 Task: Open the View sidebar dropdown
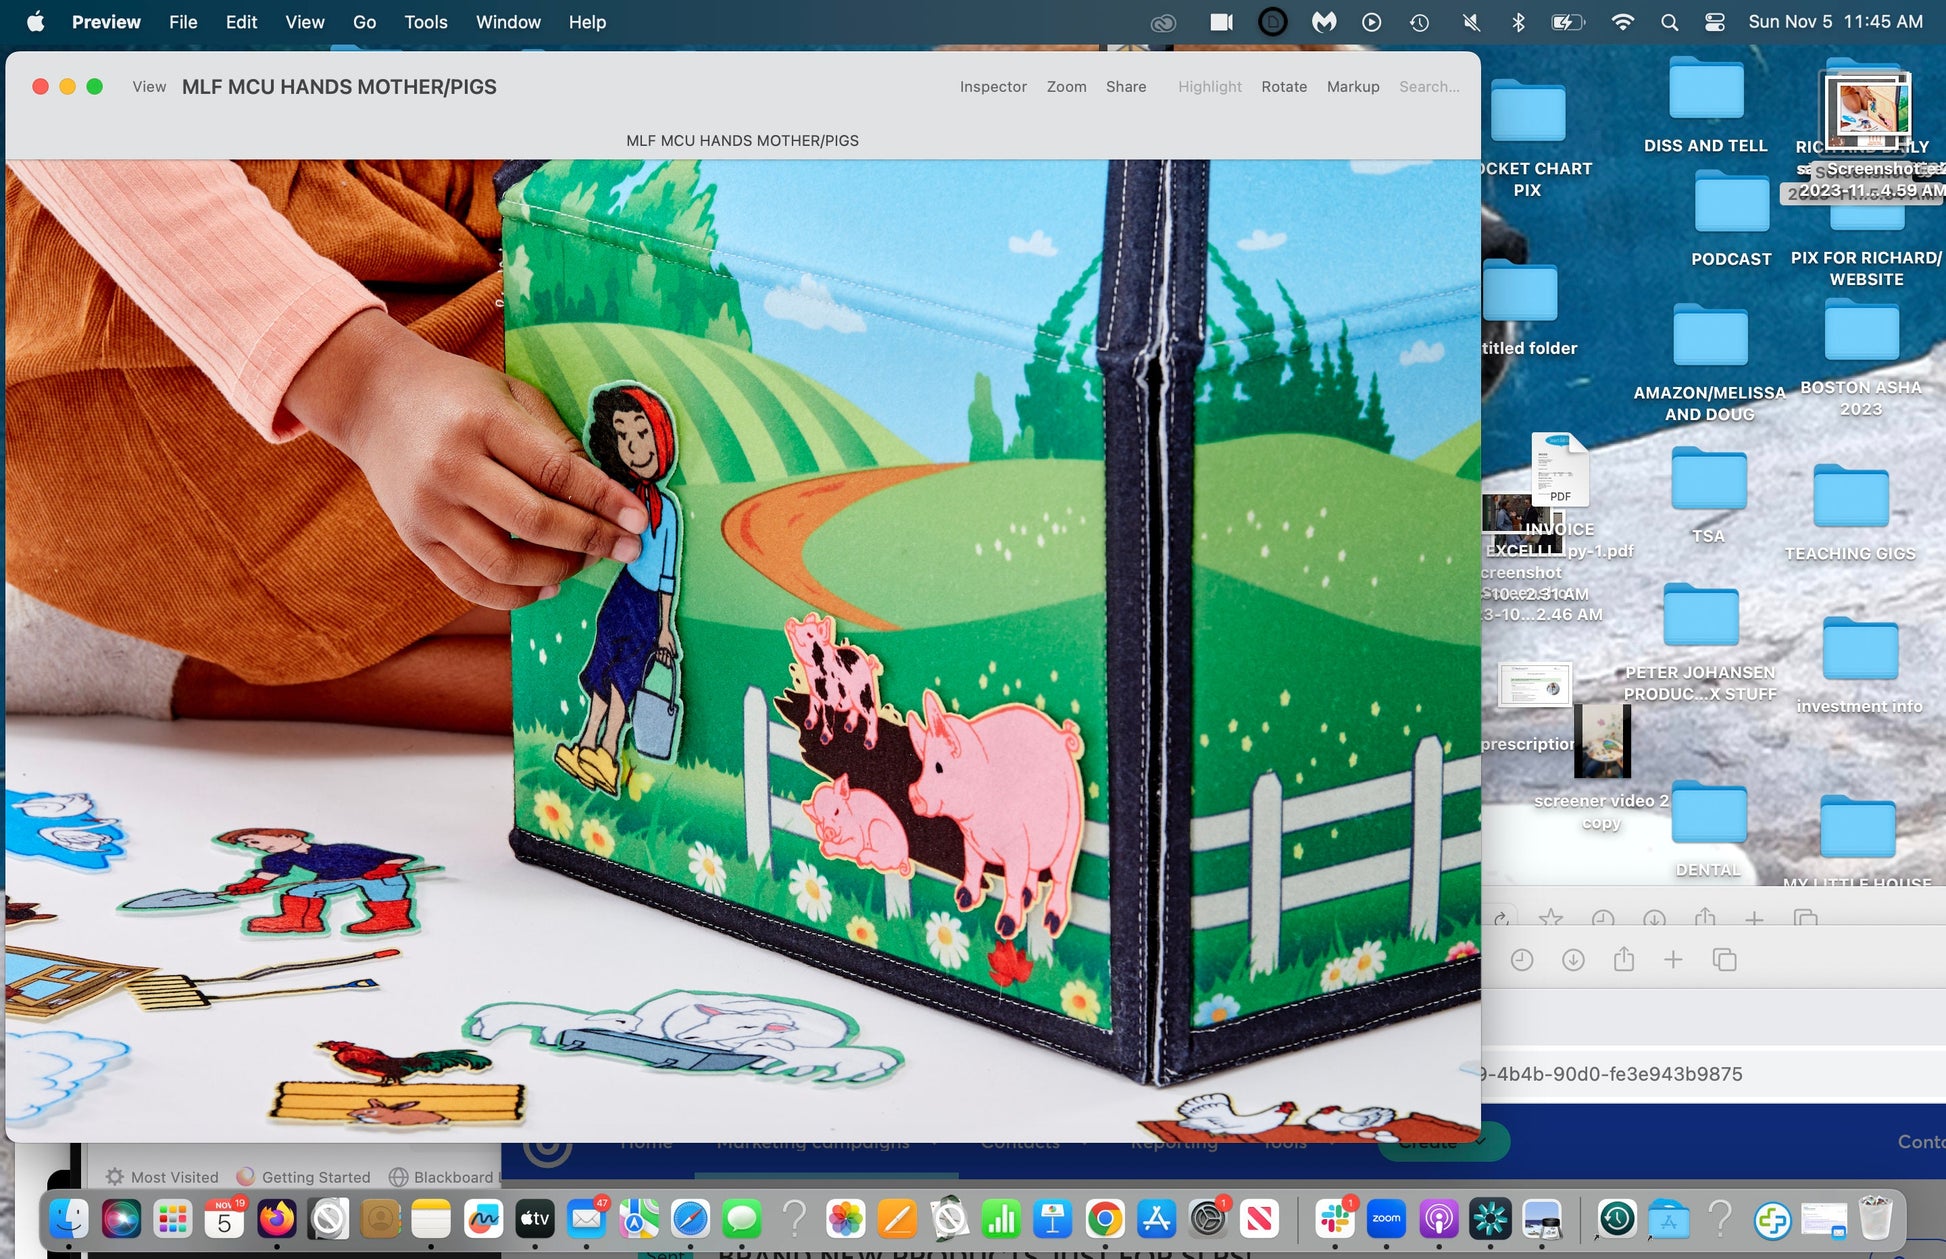coord(149,87)
